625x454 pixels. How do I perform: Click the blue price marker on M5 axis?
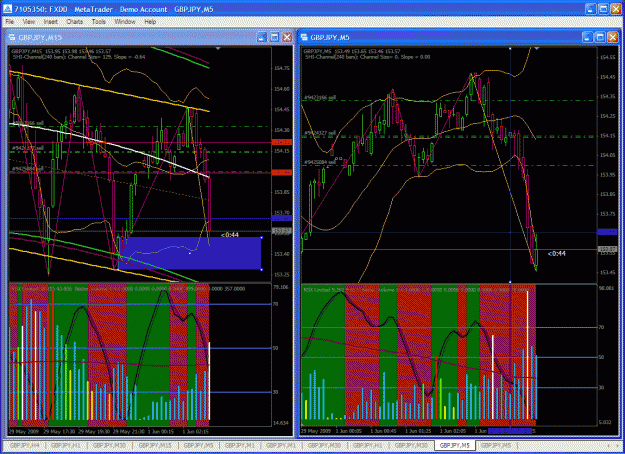pyautogui.click(x=607, y=232)
